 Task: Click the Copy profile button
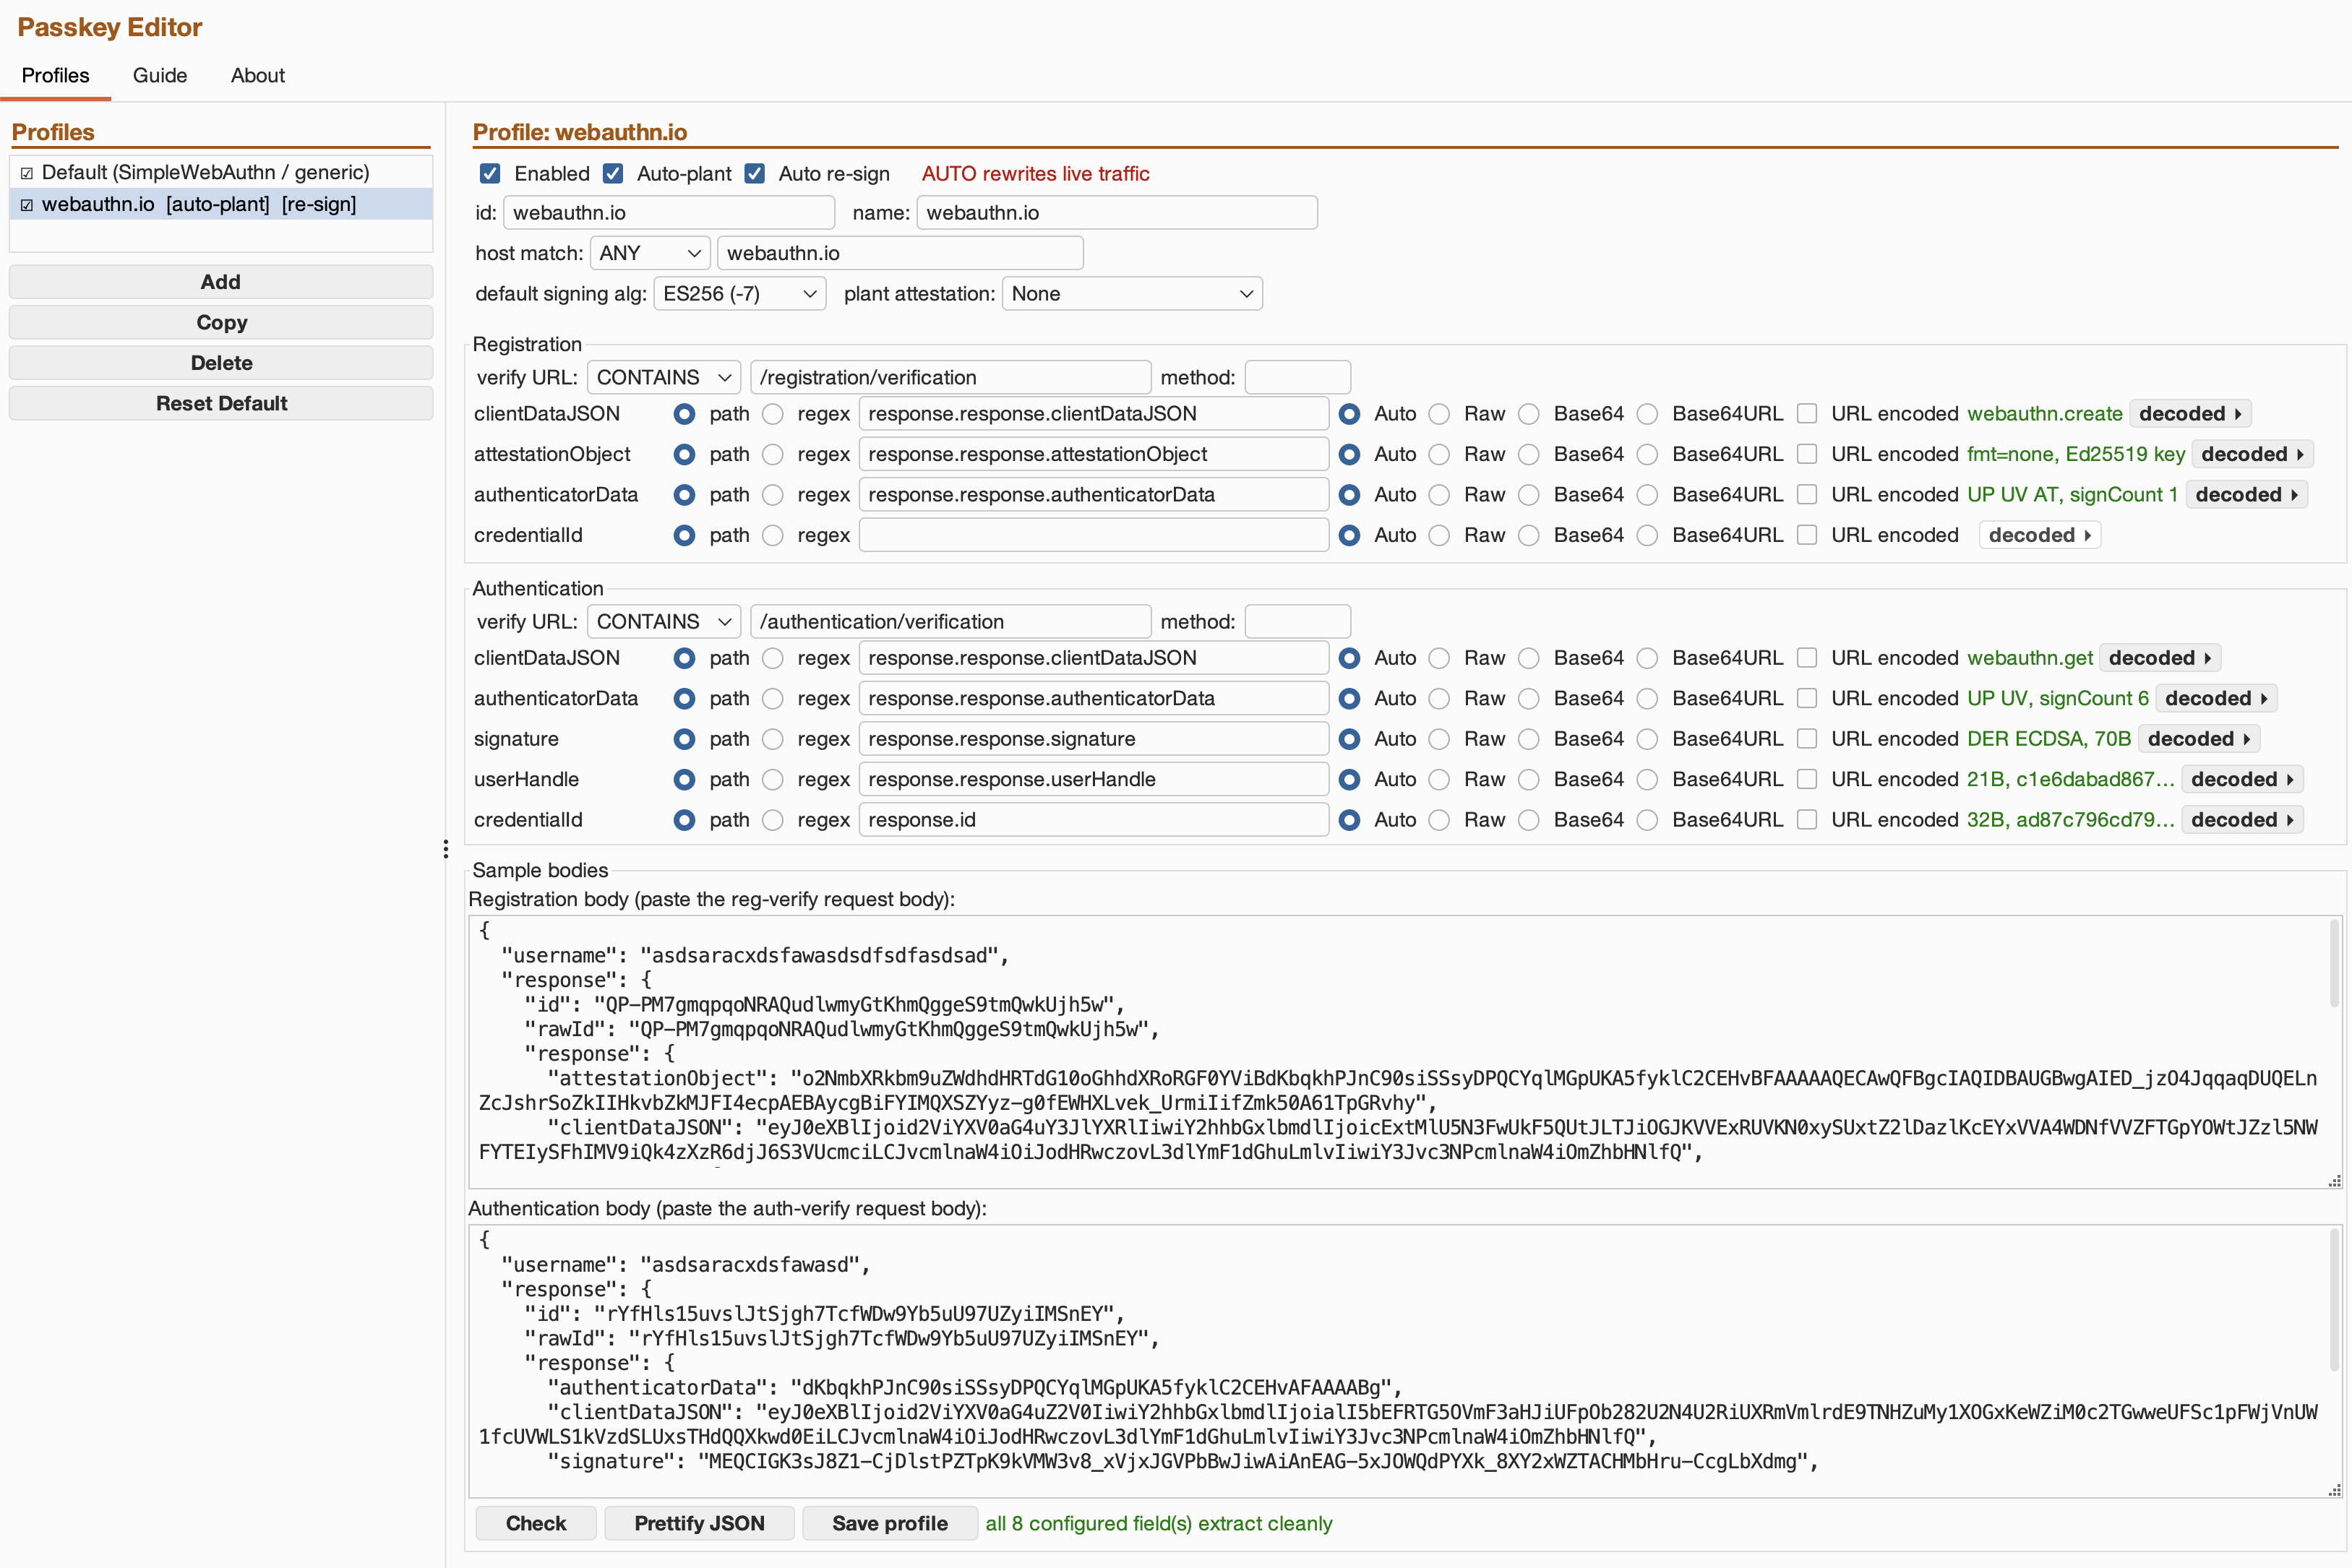(220, 322)
